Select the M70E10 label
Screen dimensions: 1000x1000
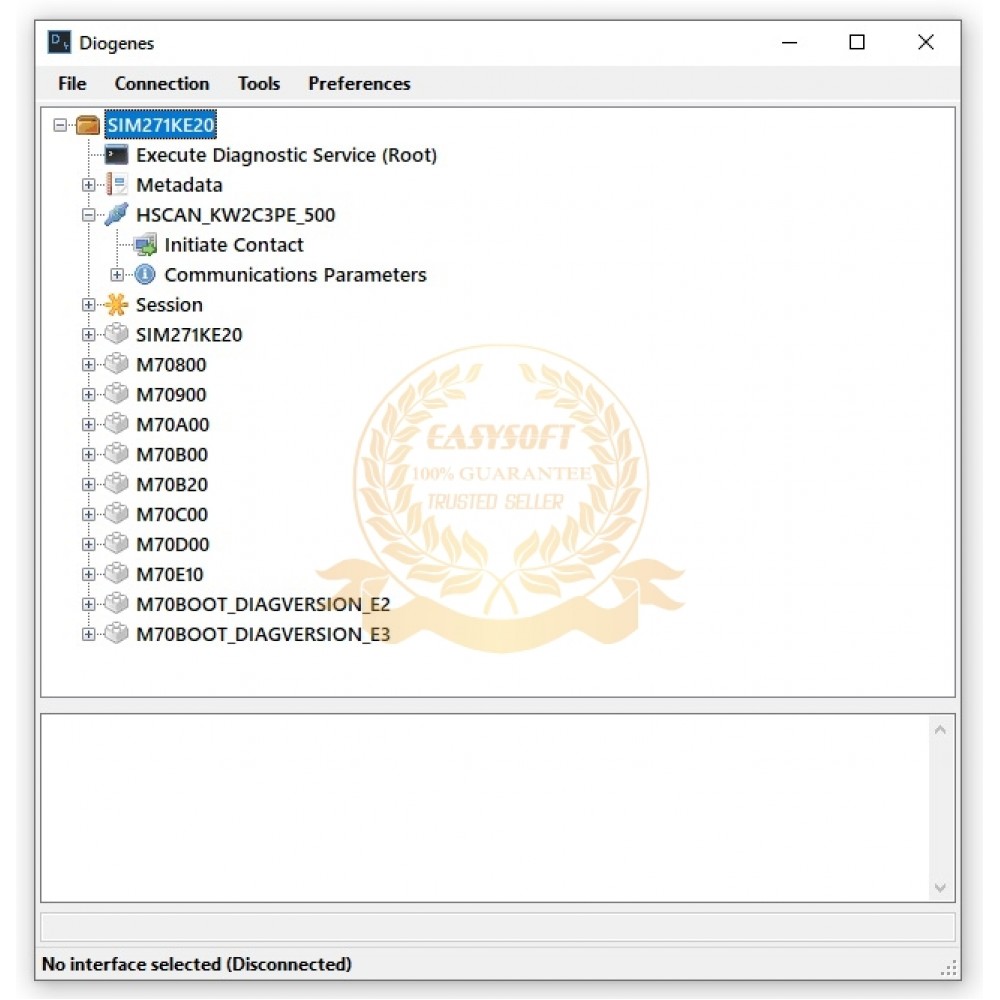[170, 575]
